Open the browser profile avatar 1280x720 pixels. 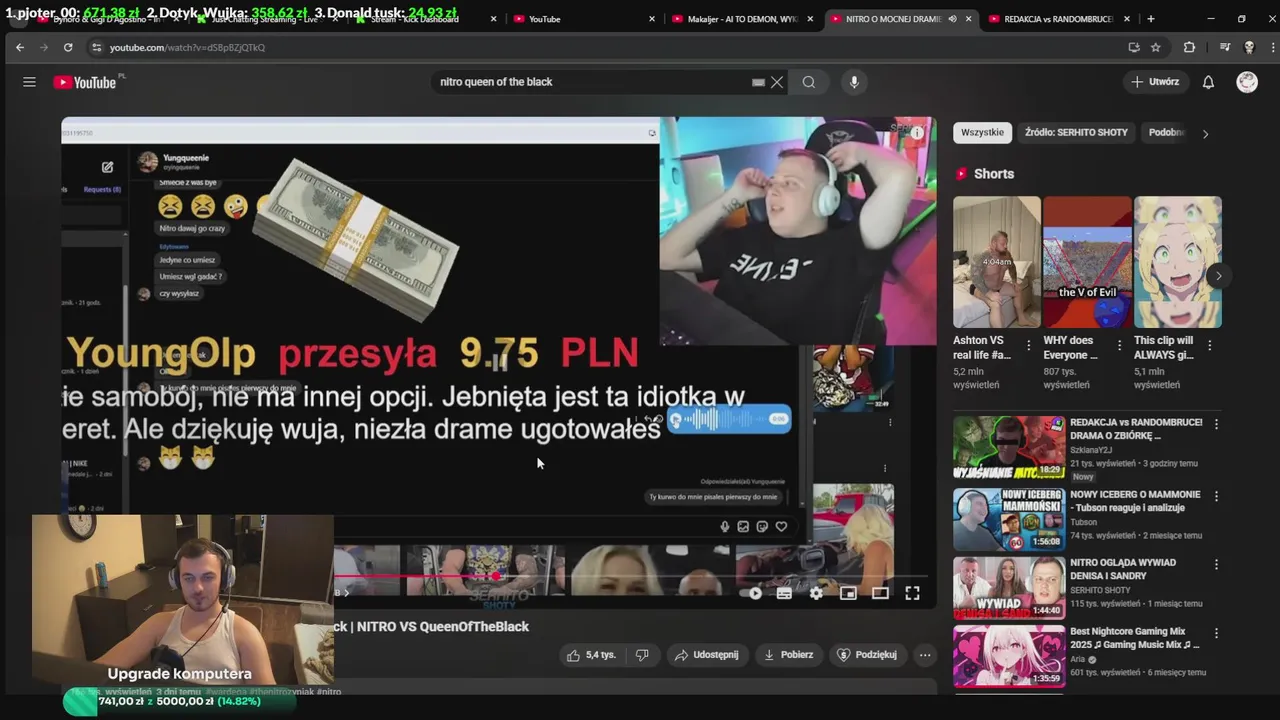coord(1249,47)
